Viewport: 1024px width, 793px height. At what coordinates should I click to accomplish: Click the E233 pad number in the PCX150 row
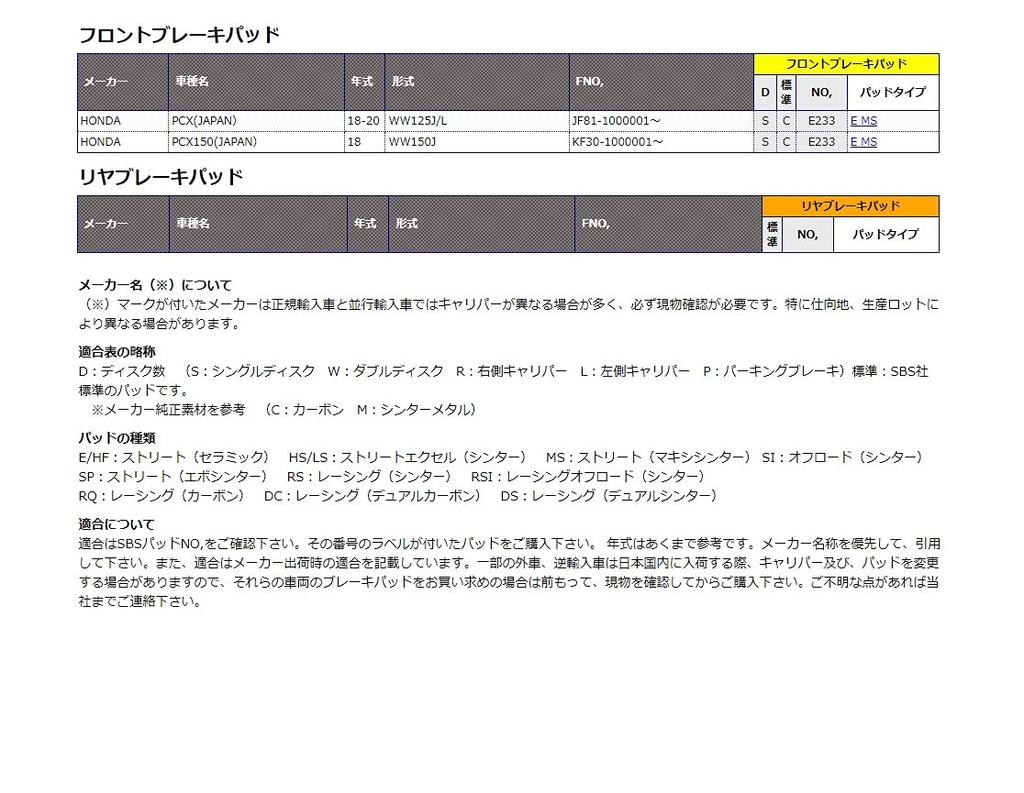pos(821,142)
